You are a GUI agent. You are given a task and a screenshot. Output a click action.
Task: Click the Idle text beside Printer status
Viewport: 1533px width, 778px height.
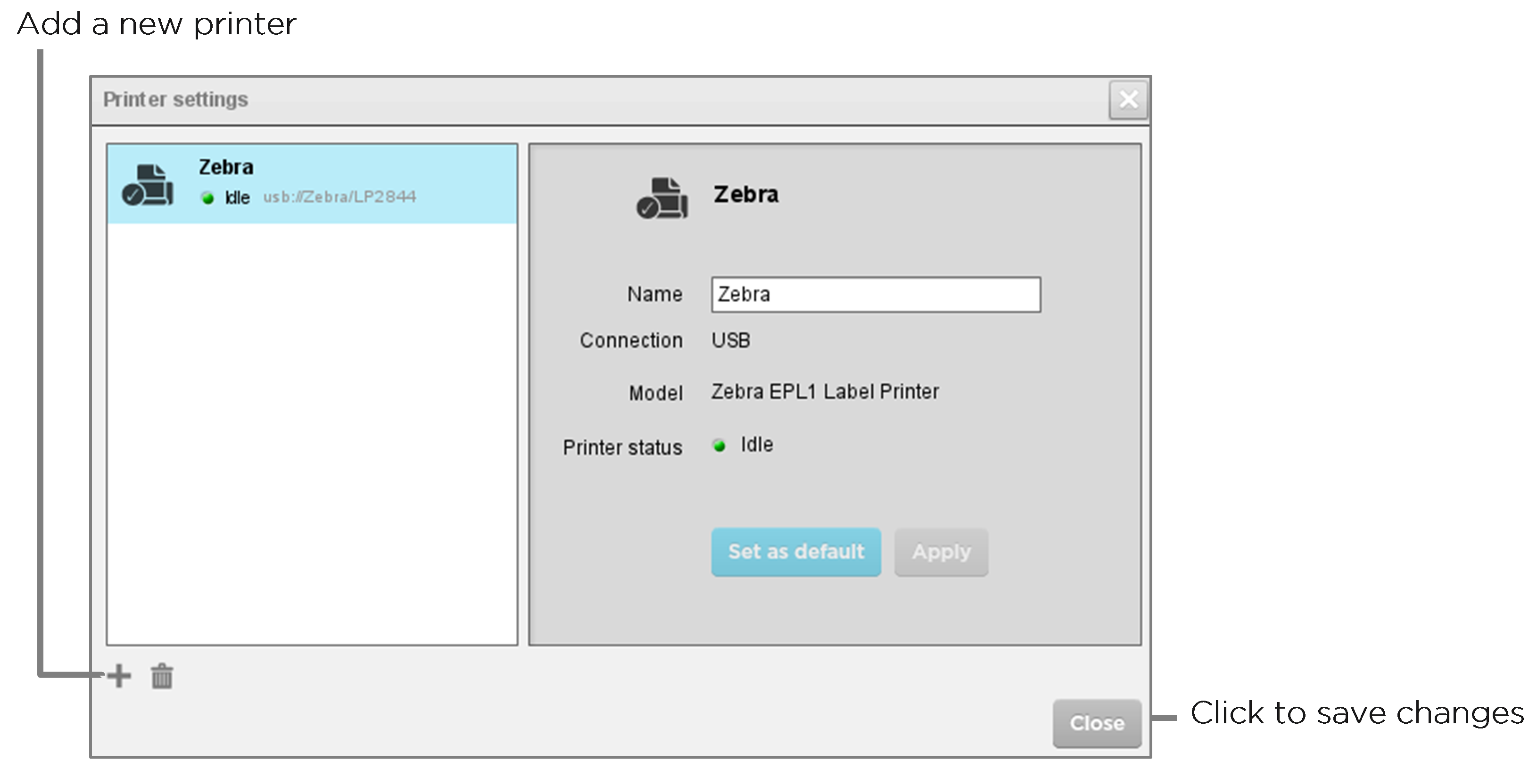click(x=758, y=444)
